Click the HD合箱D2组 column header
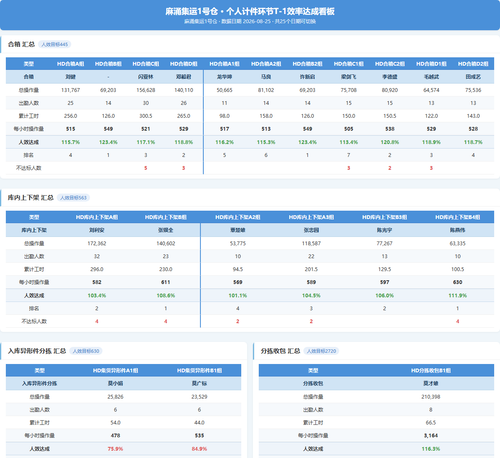This screenshot has width=500, height=458. (473, 64)
